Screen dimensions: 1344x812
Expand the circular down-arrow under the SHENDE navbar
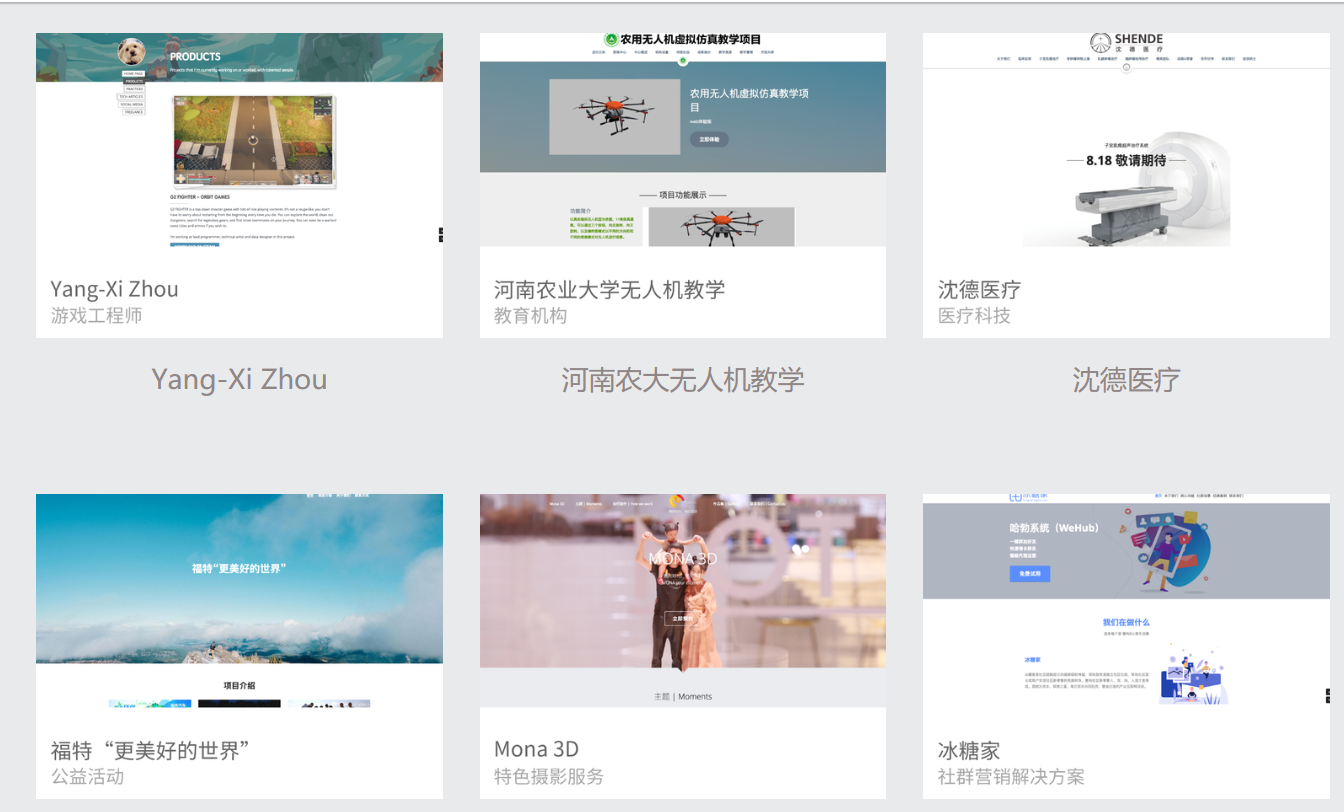click(1127, 68)
